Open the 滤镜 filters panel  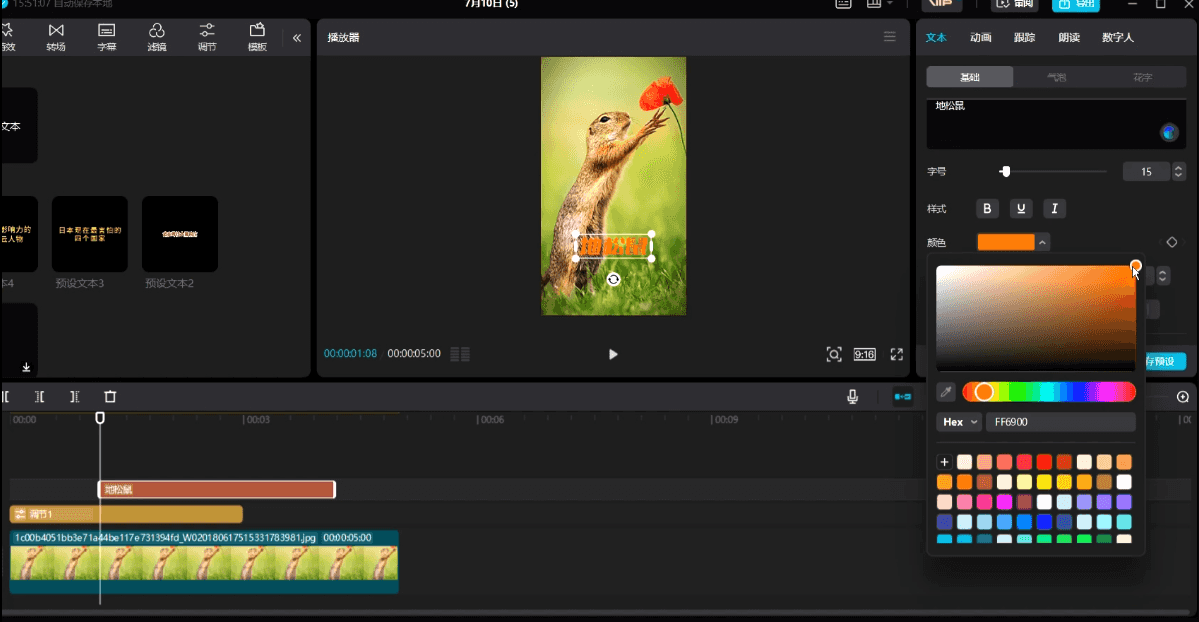click(x=157, y=37)
